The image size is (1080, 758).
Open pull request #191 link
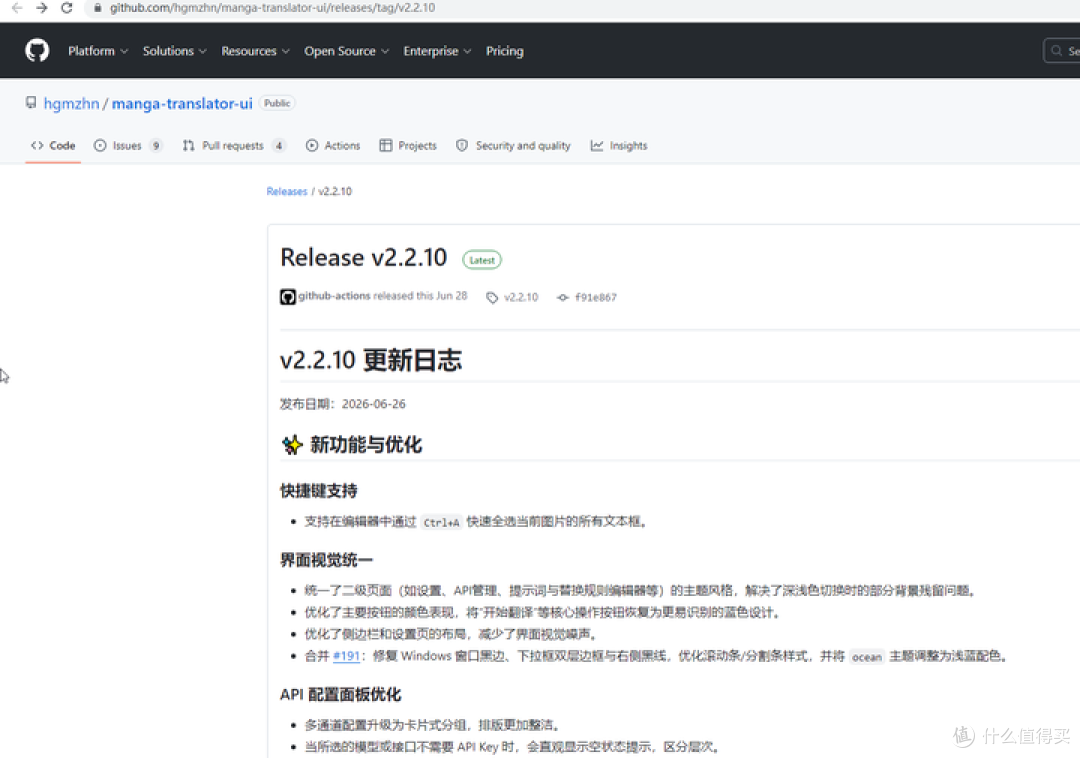coord(346,655)
